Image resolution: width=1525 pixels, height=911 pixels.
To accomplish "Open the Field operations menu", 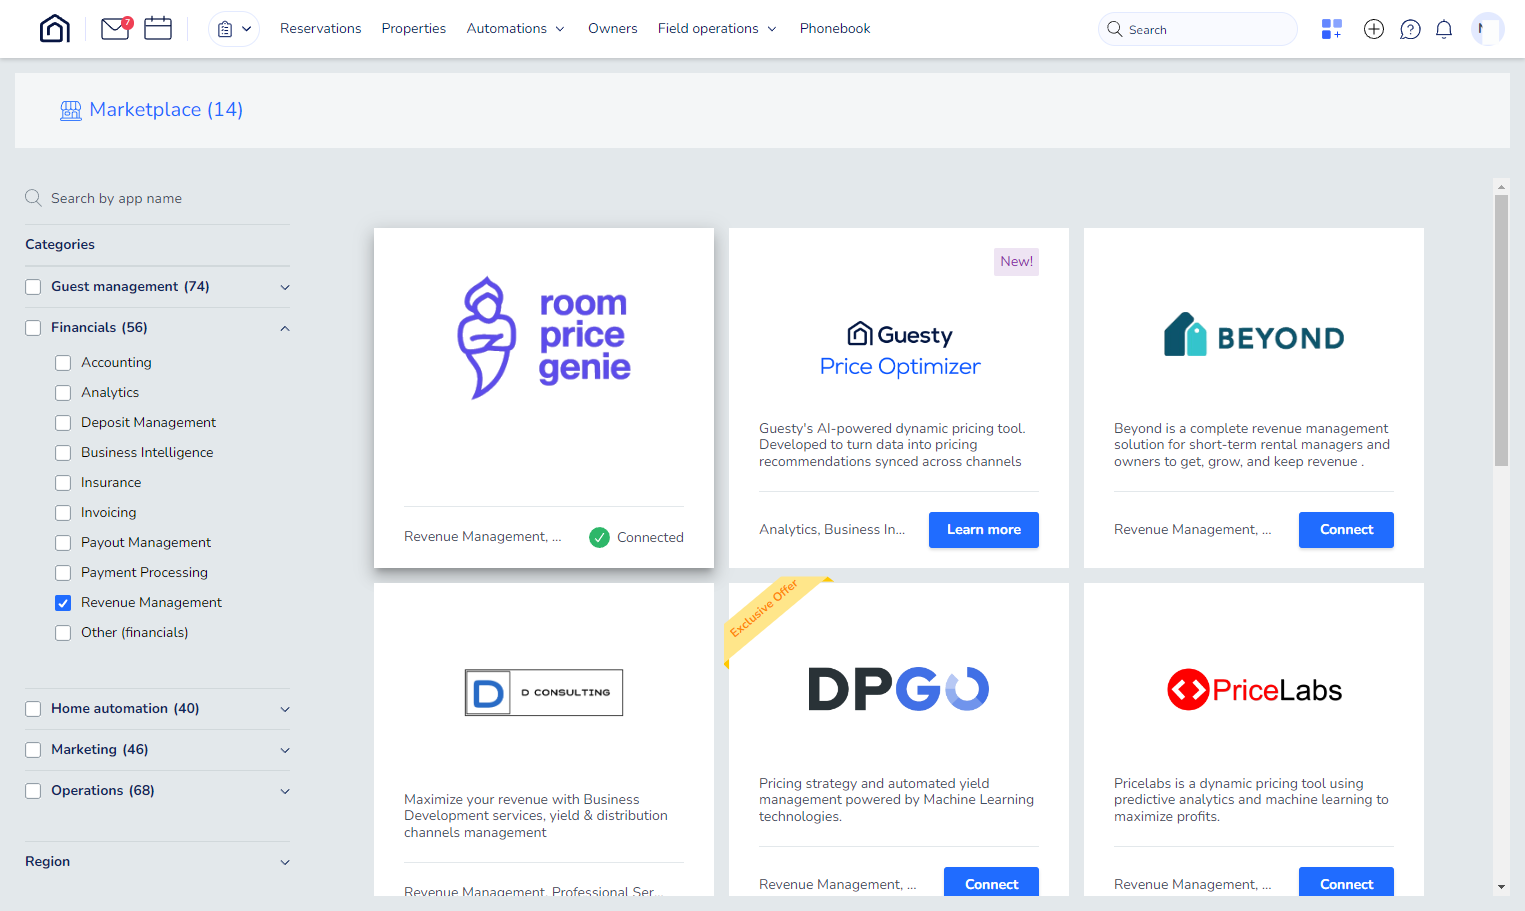I will coord(717,29).
